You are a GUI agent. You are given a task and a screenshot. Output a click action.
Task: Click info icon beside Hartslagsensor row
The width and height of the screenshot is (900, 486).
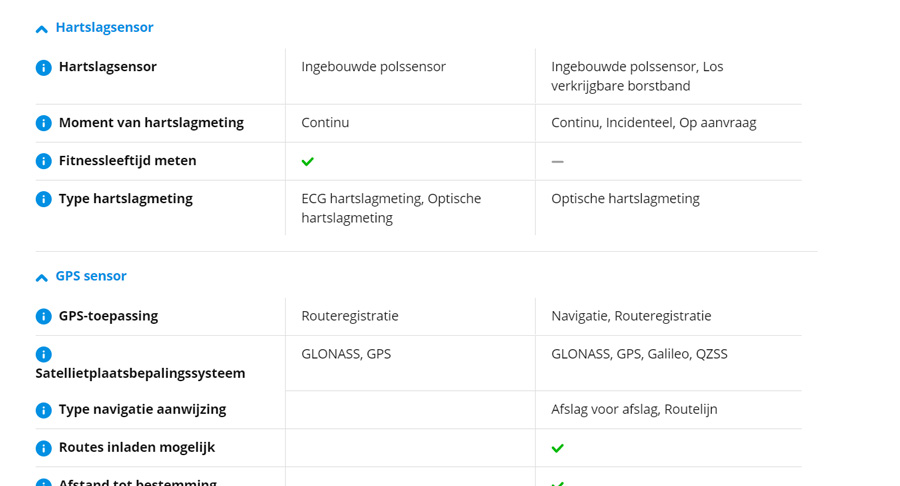pos(44,68)
